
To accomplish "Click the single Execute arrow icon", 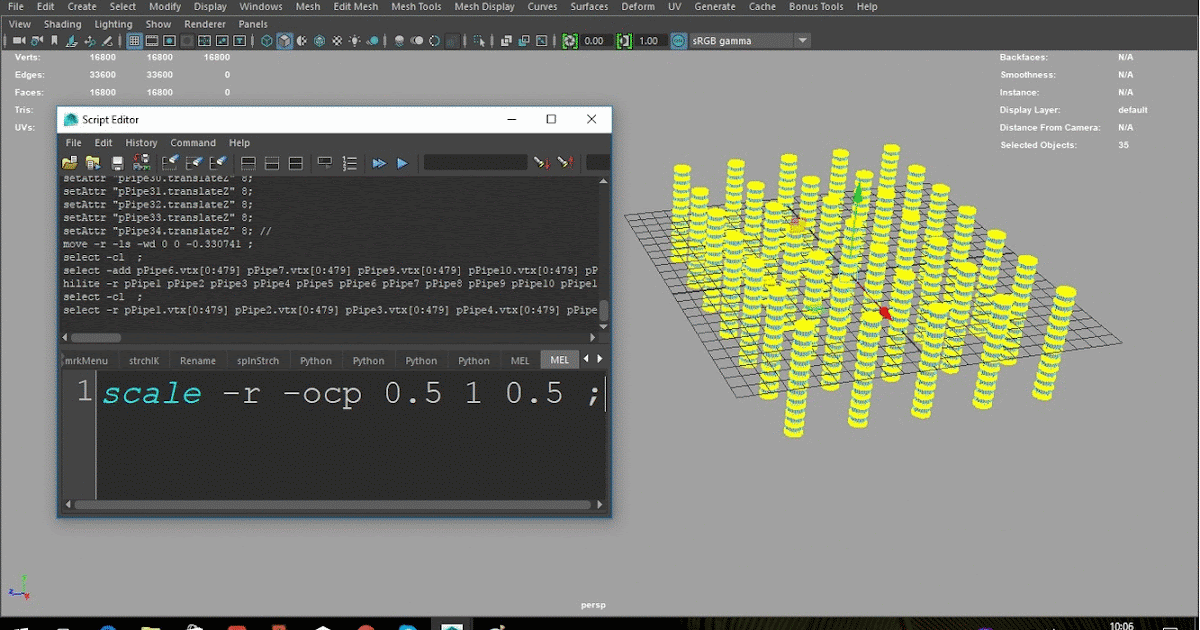I will [404, 162].
